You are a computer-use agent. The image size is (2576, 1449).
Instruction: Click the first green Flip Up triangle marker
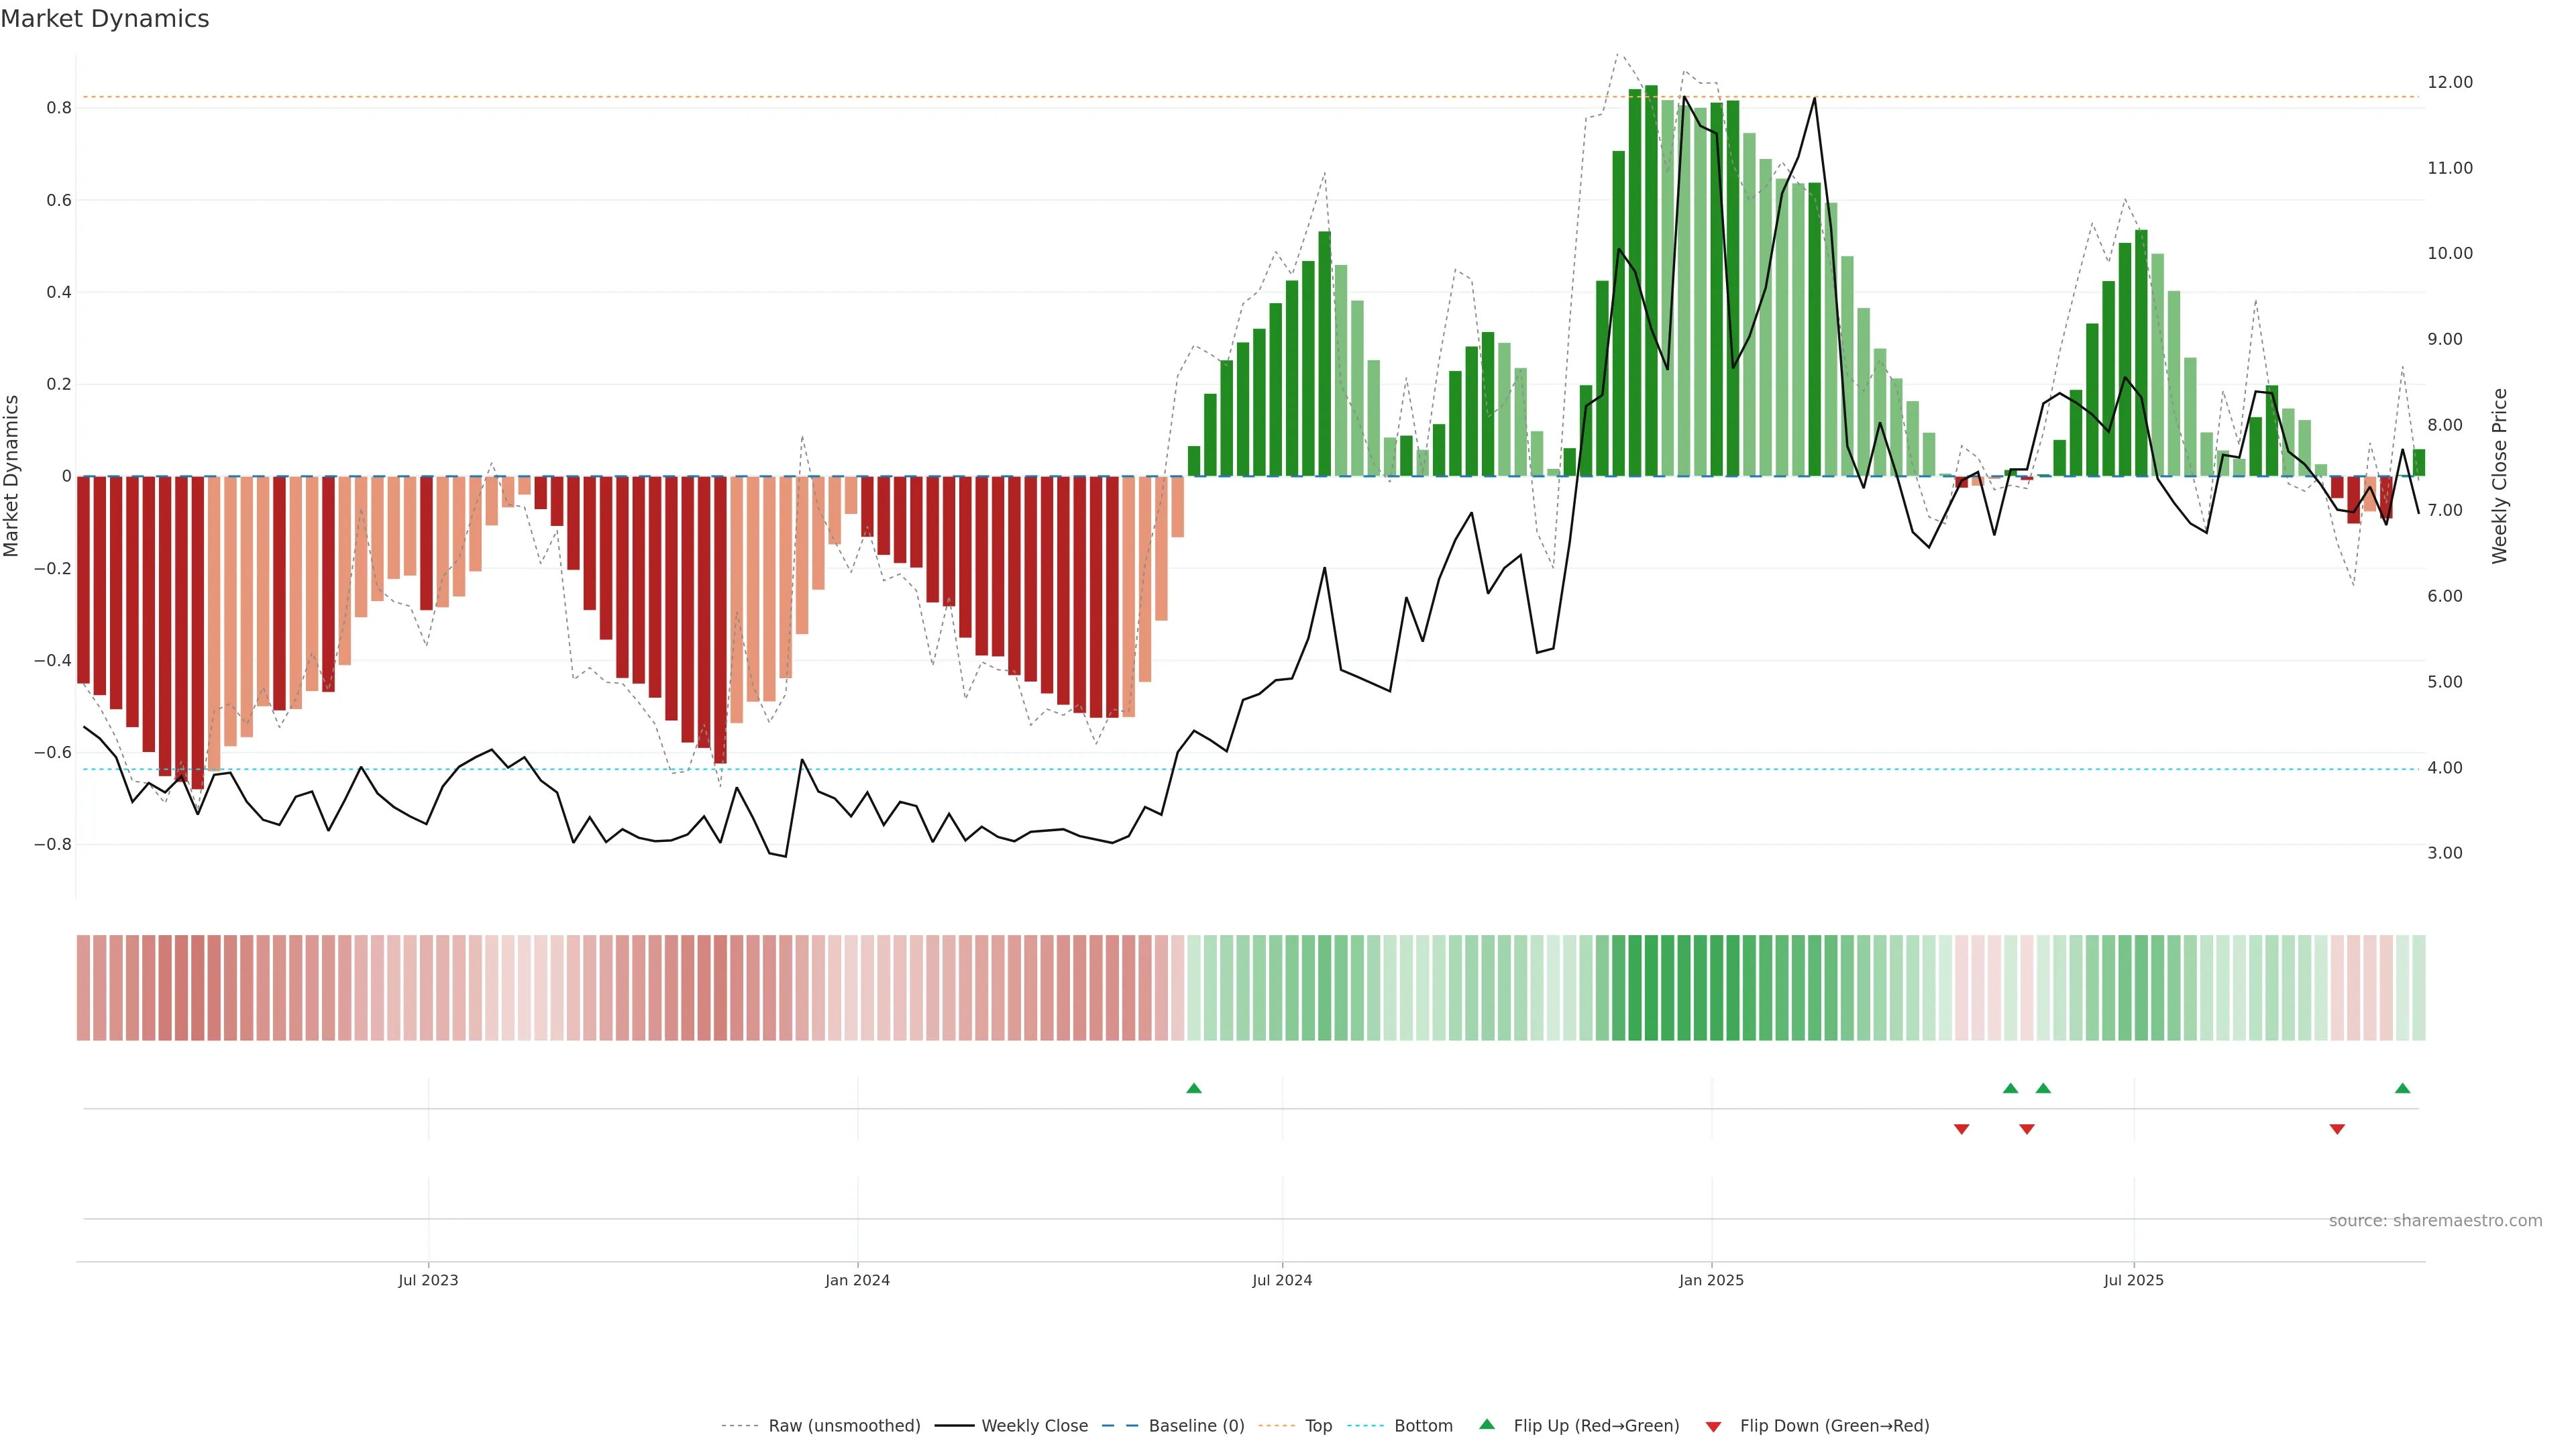[x=1193, y=1088]
